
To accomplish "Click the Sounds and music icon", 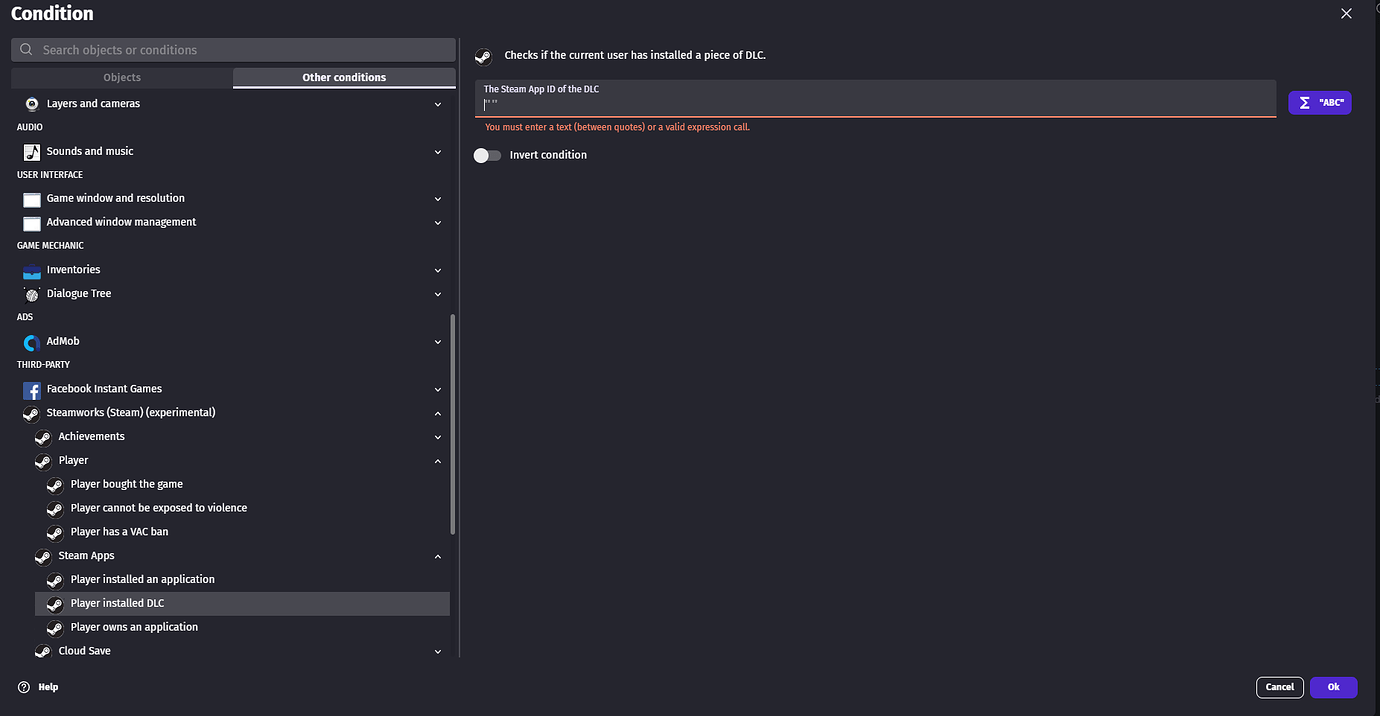I will pos(31,151).
